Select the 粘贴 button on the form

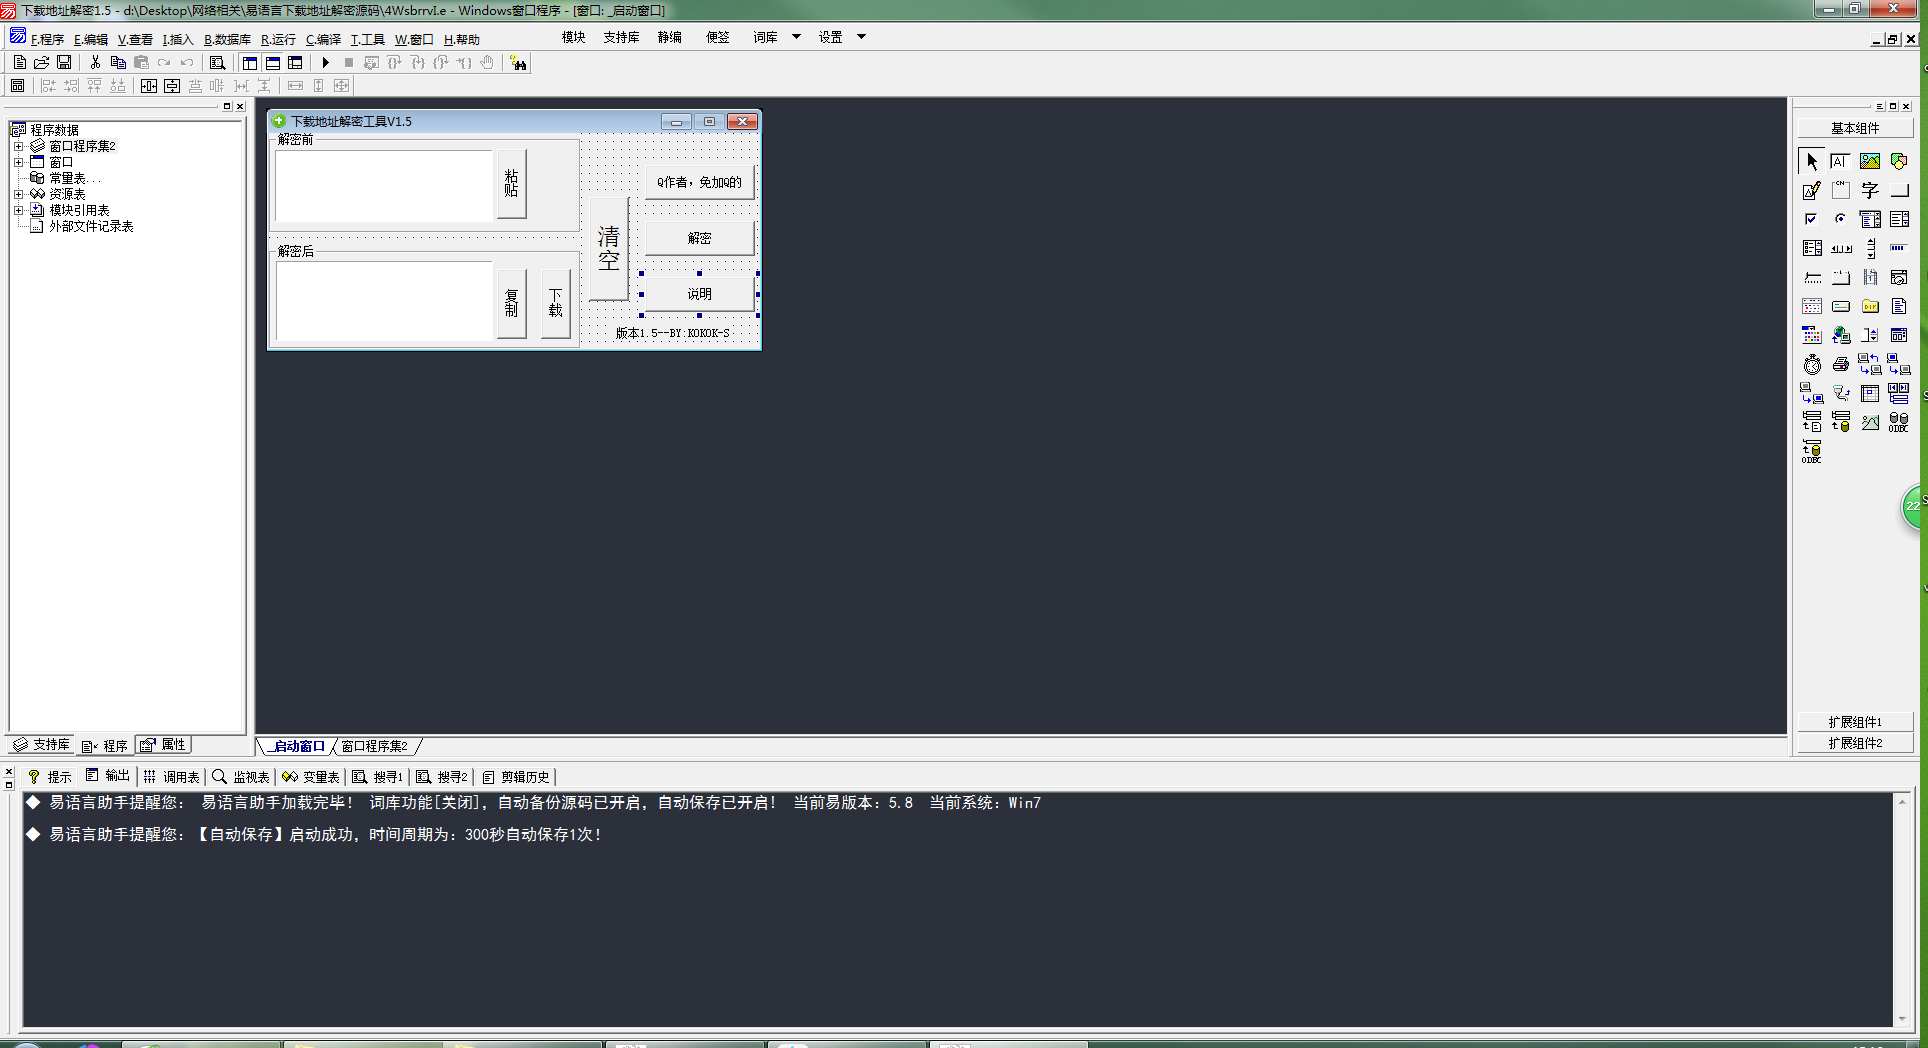[x=511, y=183]
